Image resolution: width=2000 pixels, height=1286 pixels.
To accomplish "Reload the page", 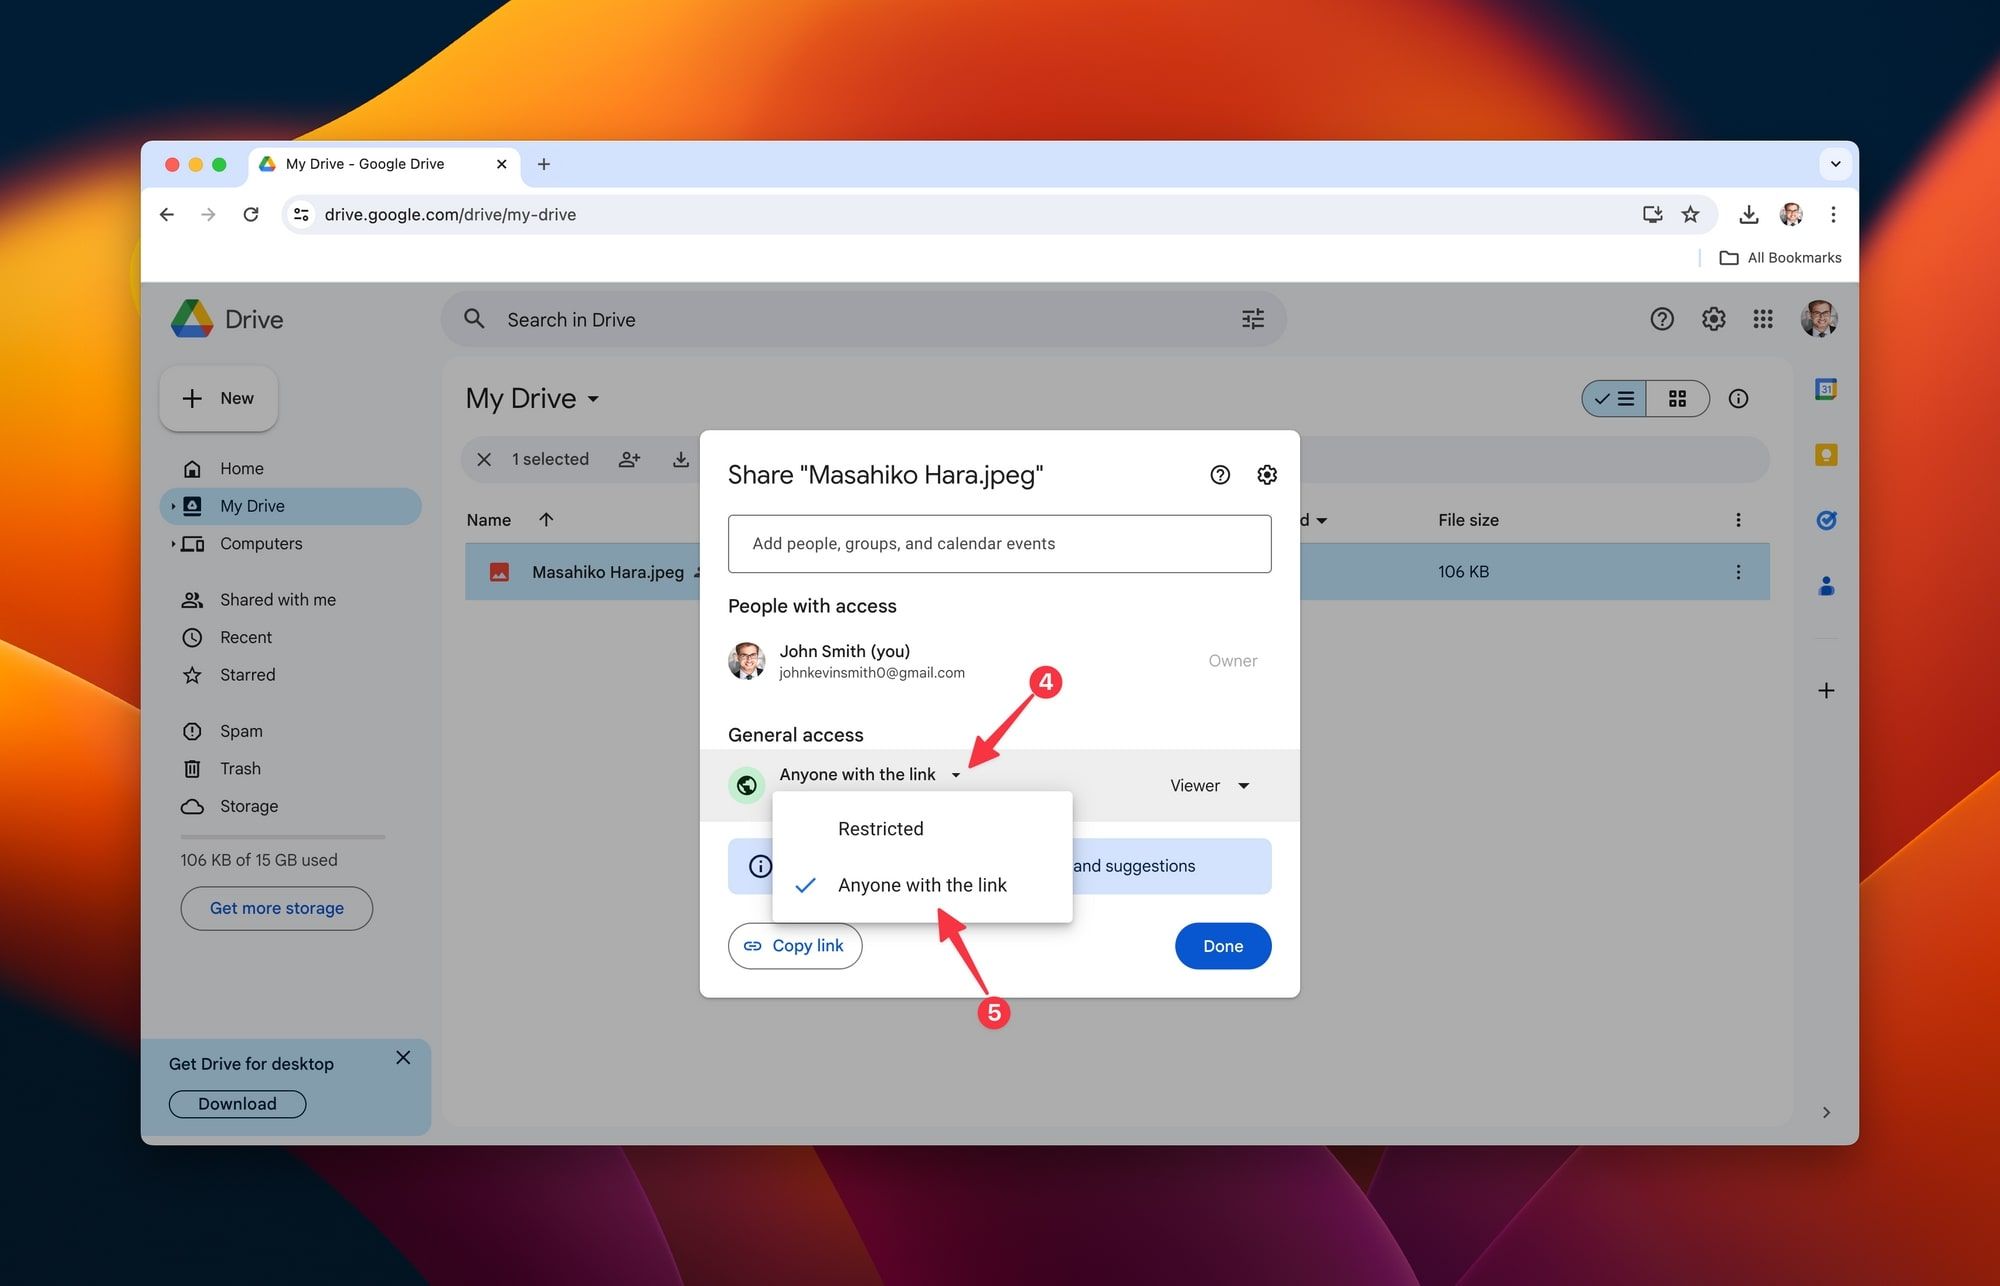I will click(251, 214).
